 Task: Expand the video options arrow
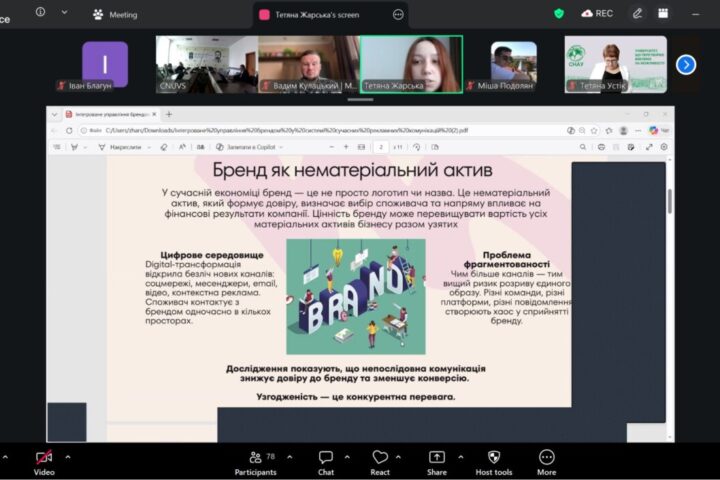[68, 456]
